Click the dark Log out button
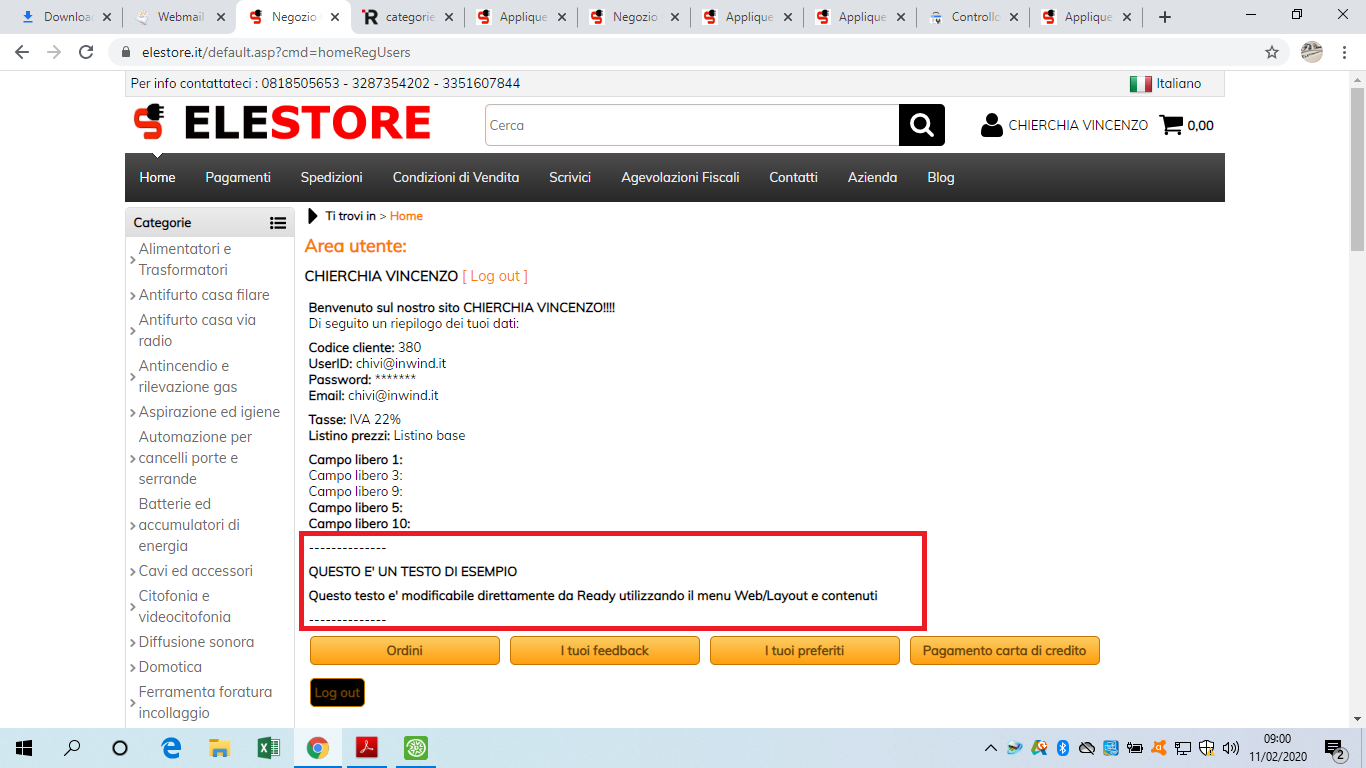The width and height of the screenshot is (1366, 768). pos(337,692)
